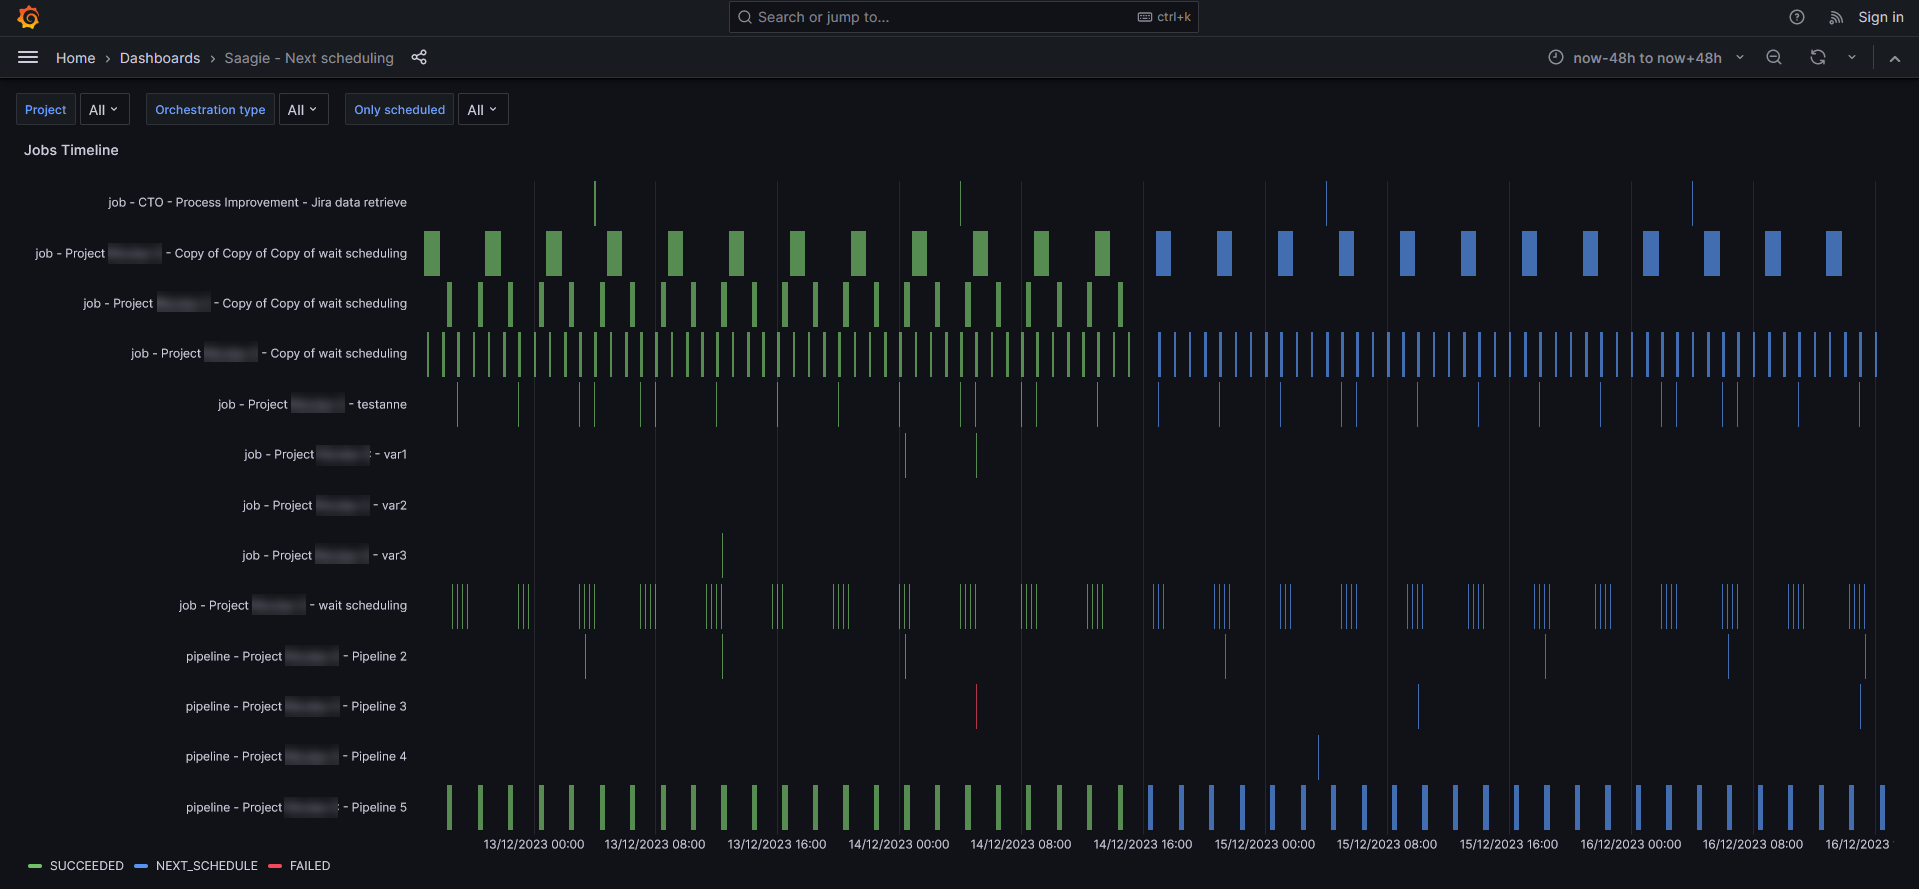Open the Project variable All dropdown
This screenshot has width=1919, height=889.
click(105, 110)
